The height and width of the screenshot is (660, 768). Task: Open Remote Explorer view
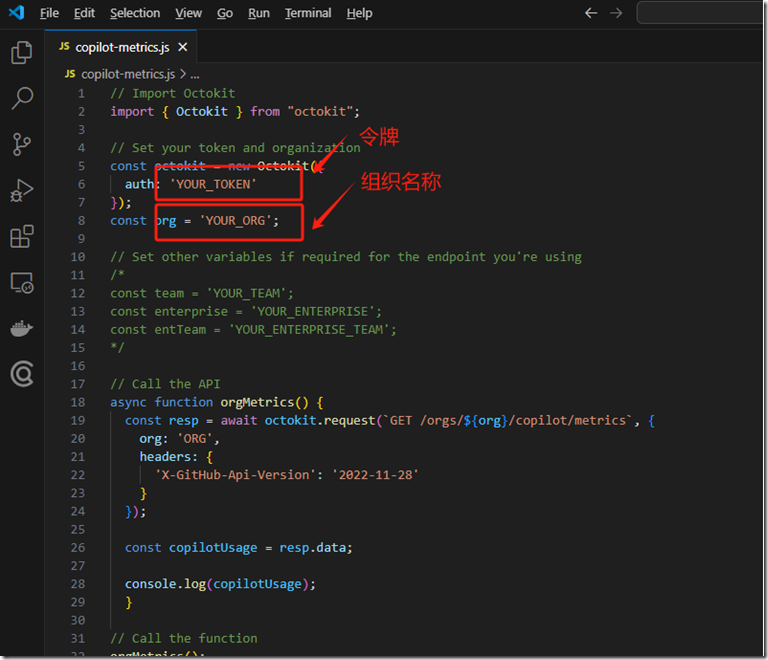(x=22, y=283)
